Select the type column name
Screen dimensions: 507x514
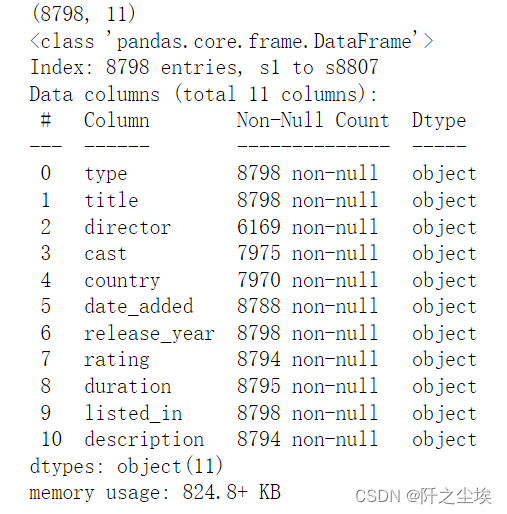[x=106, y=174]
